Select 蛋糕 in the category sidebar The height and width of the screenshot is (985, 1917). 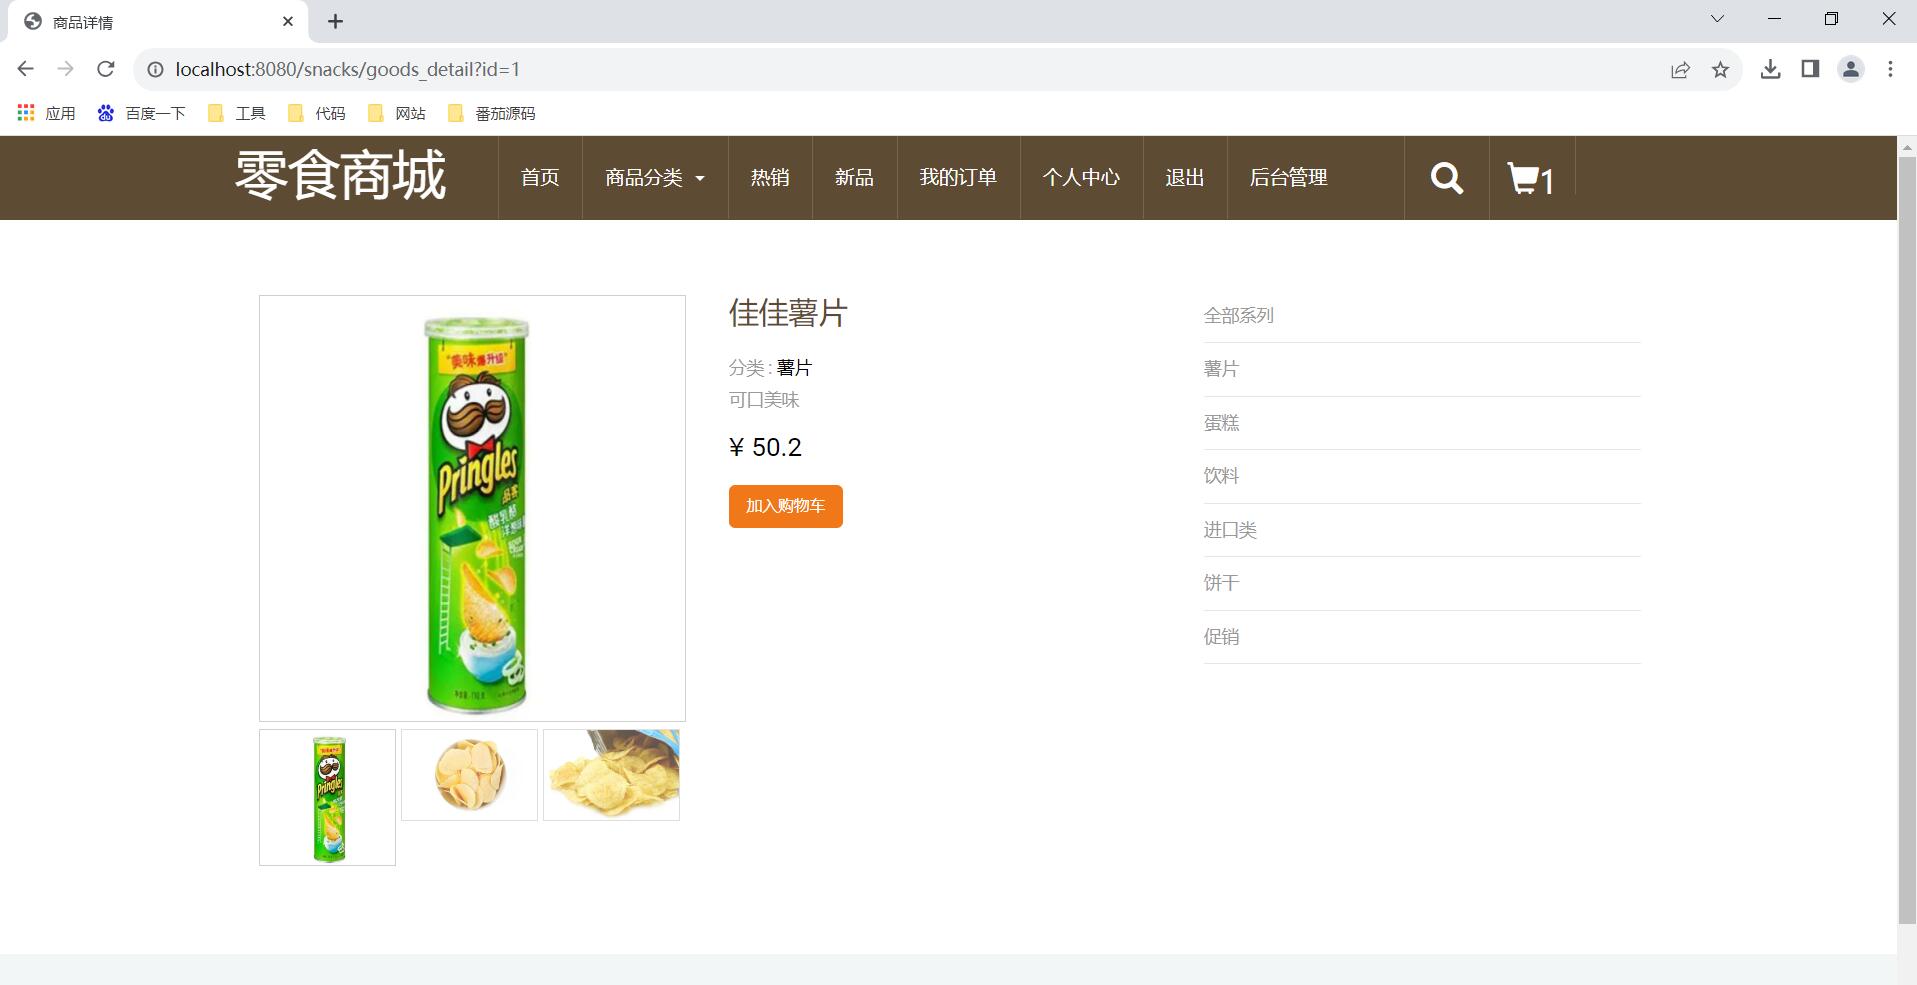click(1221, 423)
